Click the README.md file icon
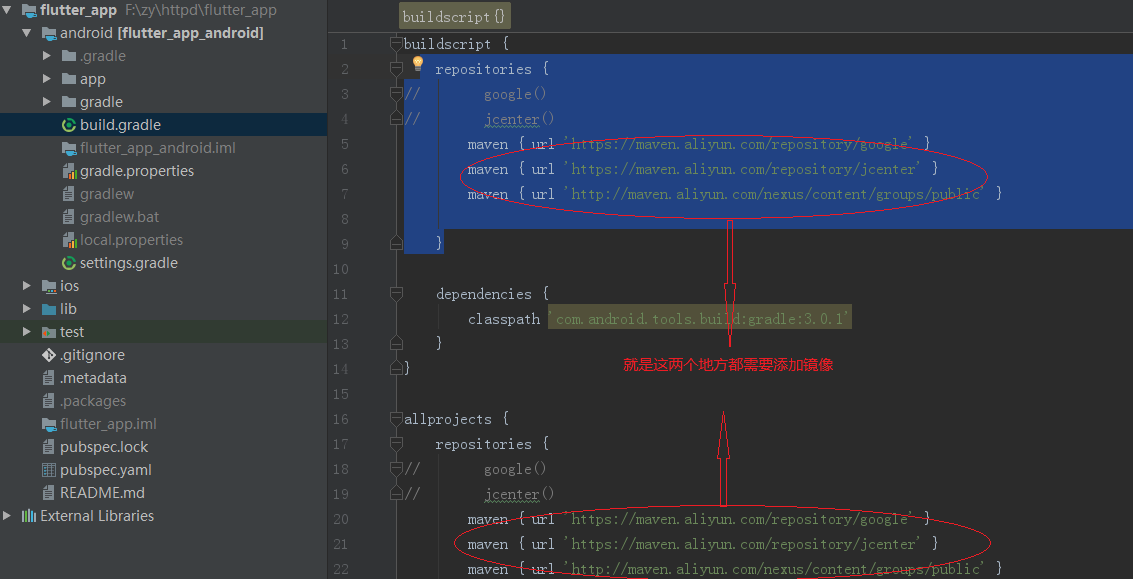This screenshot has width=1133, height=579. [49, 493]
